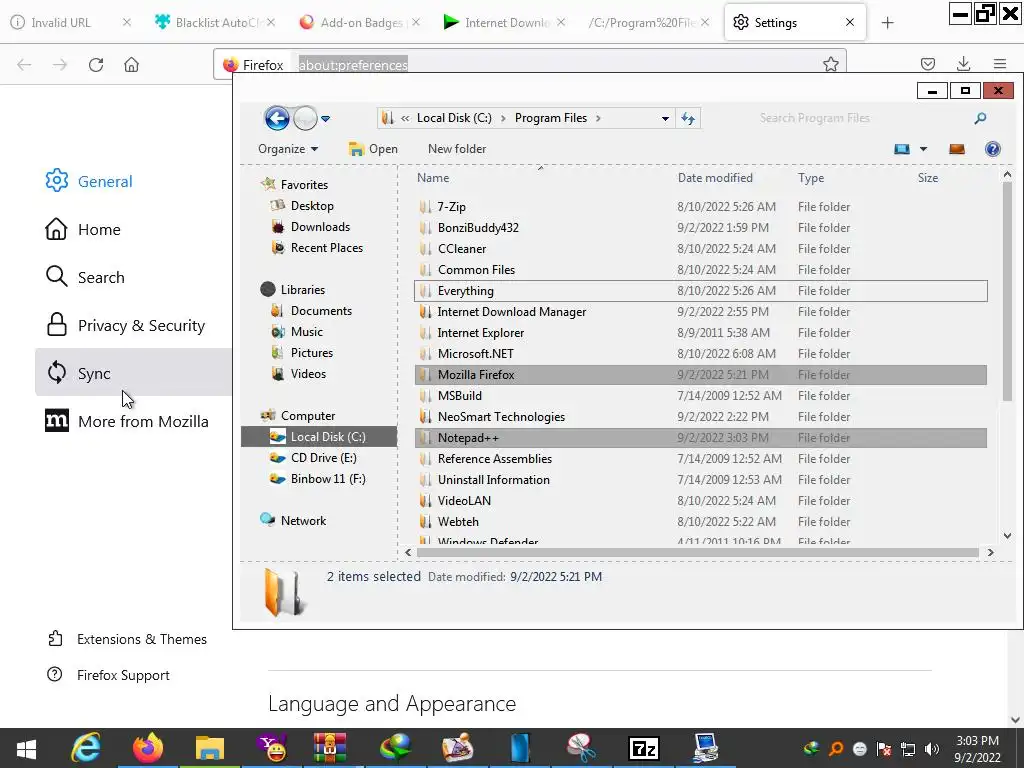Open Music library
Screen dimensions: 1024x768
pos(298,332)
